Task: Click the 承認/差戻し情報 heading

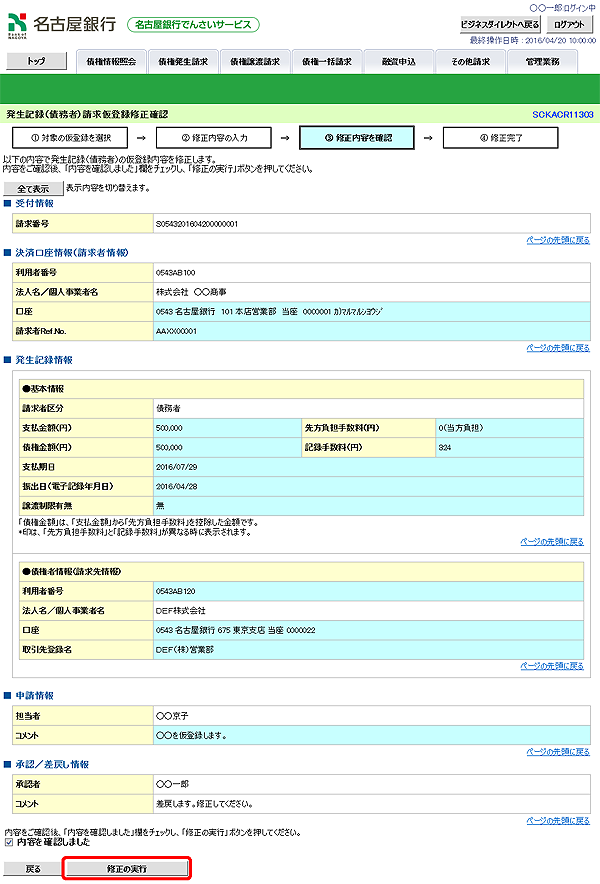Action: (52, 764)
